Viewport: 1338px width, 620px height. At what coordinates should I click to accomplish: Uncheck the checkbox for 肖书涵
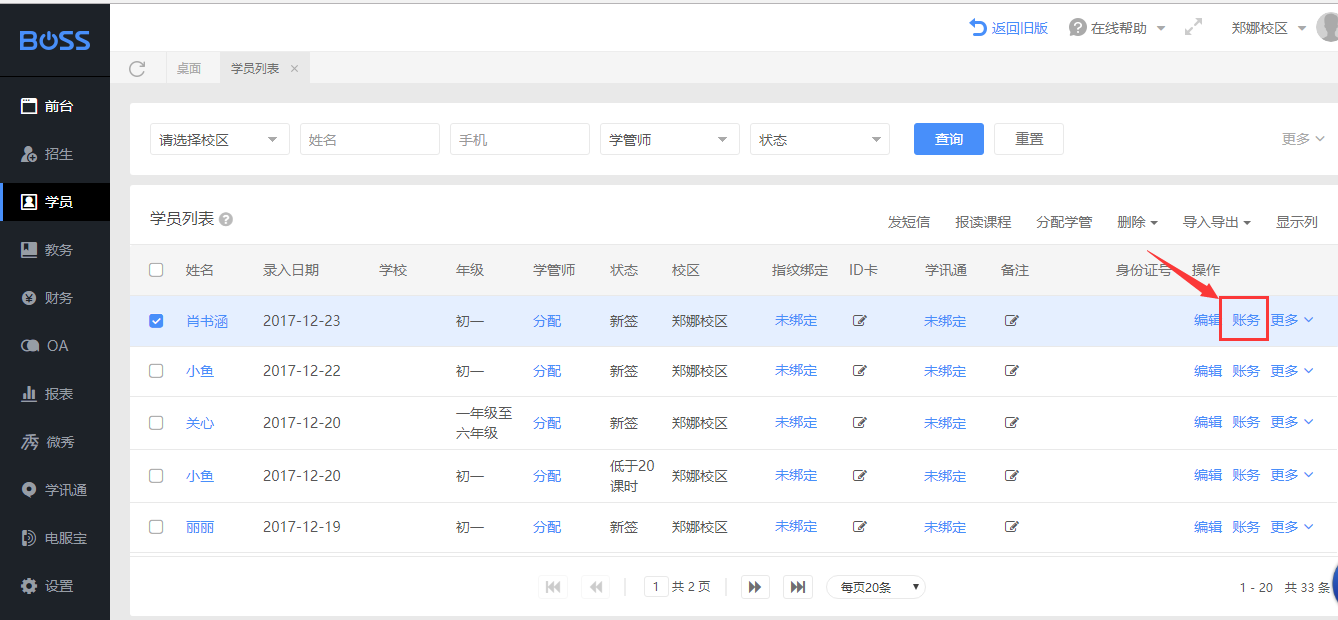coord(156,321)
